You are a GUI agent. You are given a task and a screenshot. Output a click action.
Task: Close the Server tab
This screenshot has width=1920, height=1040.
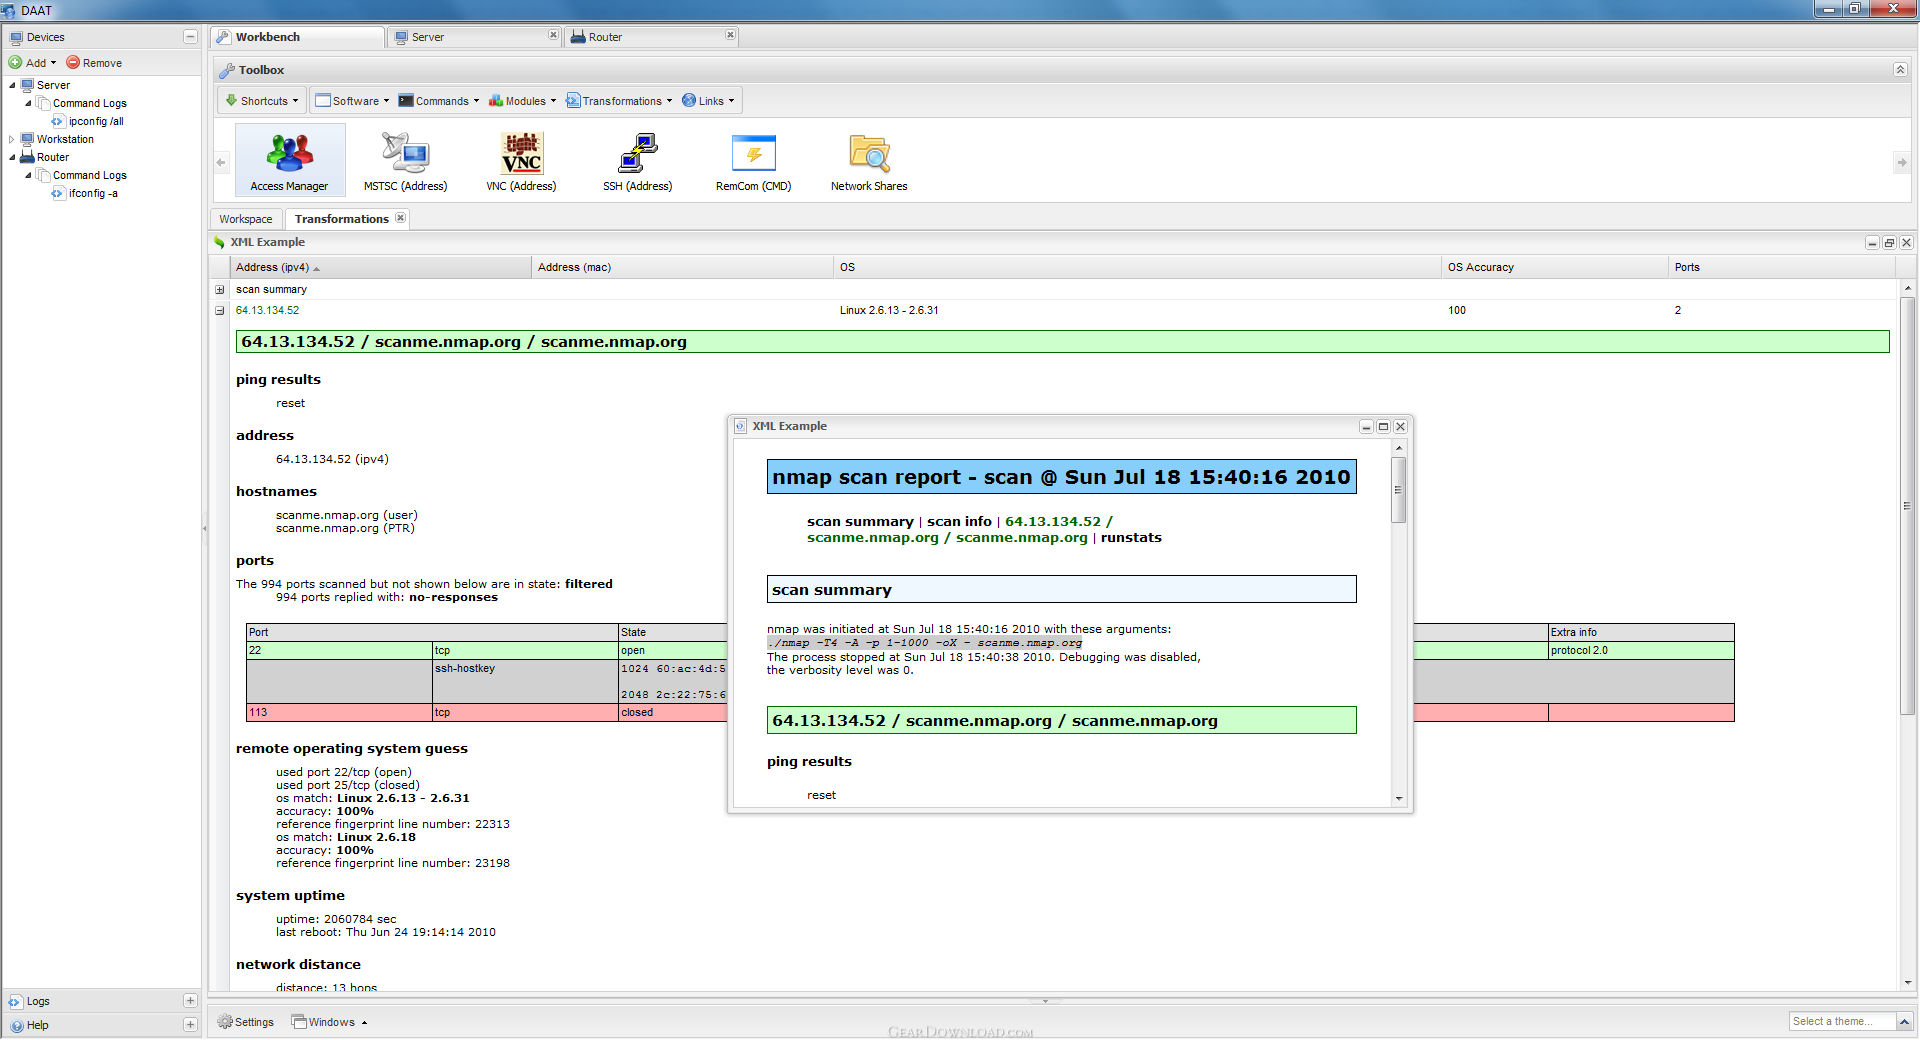point(553,35)
